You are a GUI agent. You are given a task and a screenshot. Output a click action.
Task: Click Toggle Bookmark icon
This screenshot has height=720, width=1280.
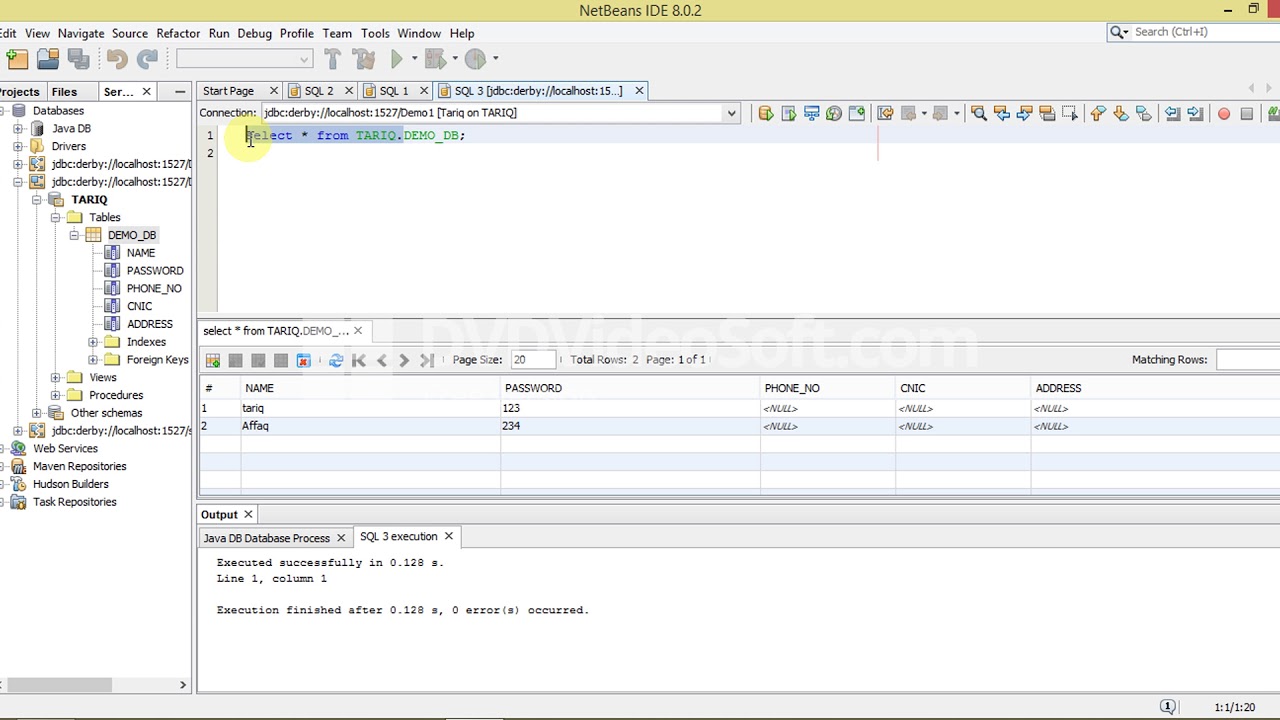(1144, 113)
